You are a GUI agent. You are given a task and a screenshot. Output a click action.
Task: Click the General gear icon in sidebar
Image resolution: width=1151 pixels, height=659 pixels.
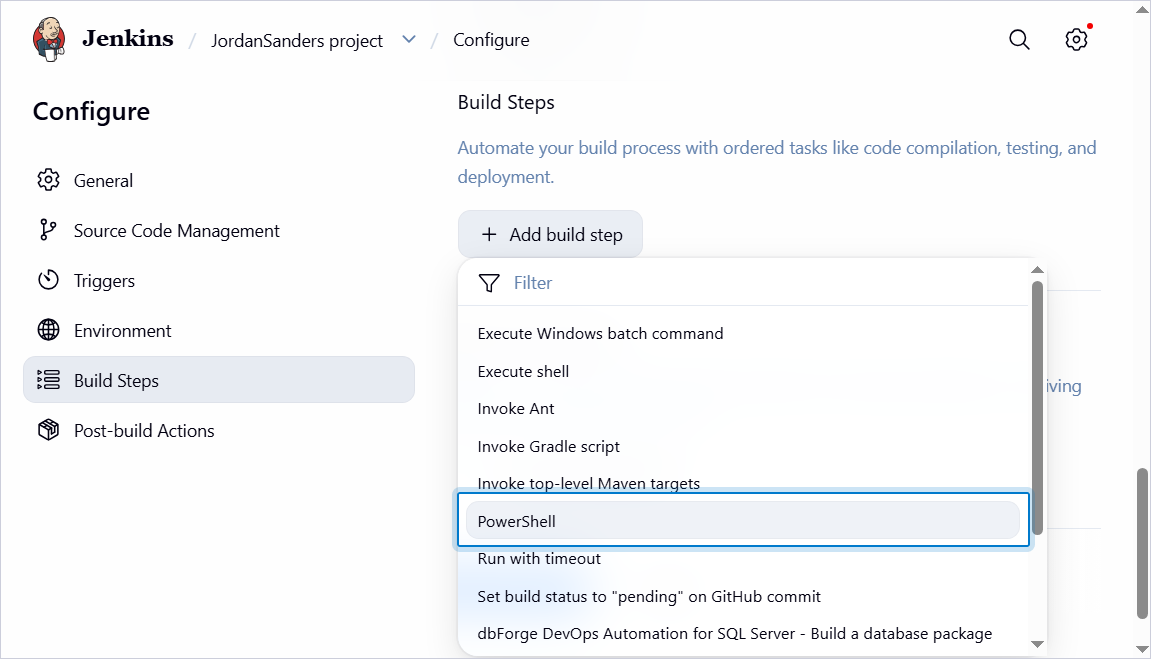tap(48, 180)
